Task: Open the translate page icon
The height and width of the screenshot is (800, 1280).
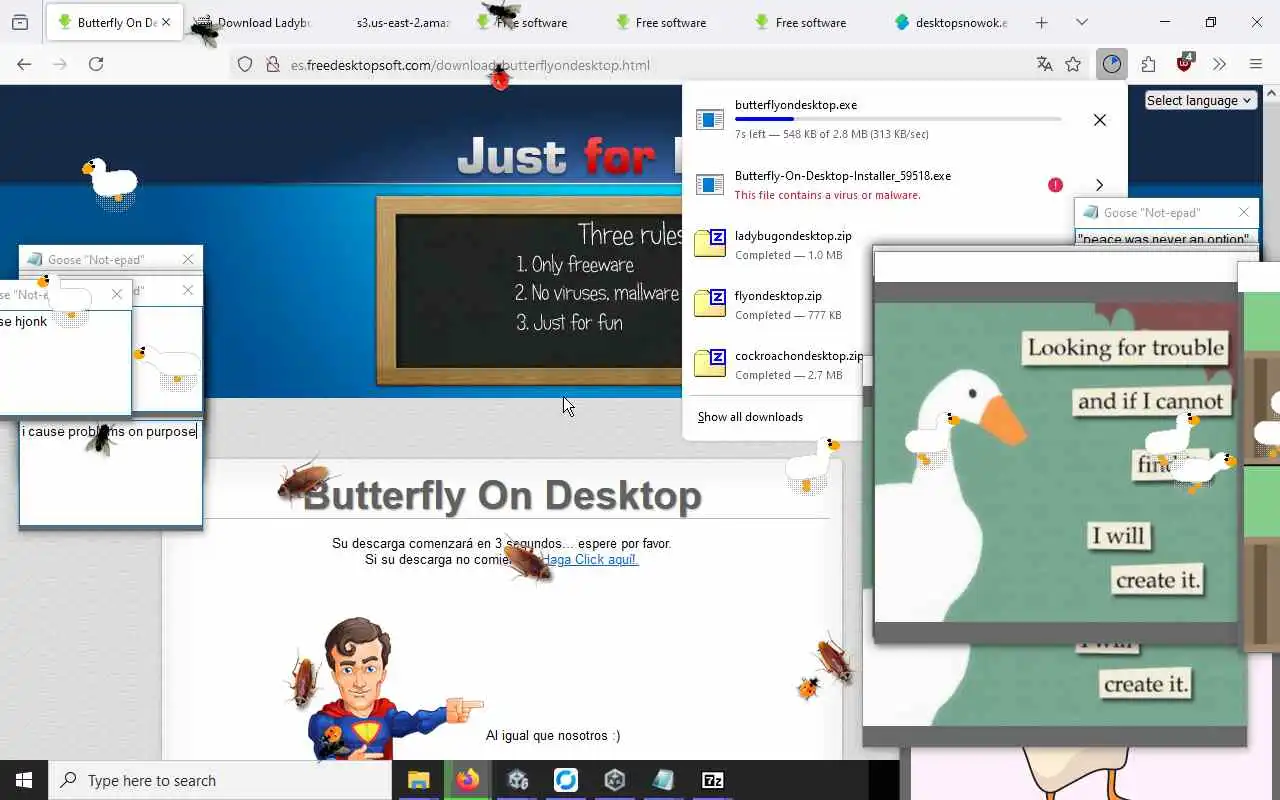Action: click(1044, 64)
